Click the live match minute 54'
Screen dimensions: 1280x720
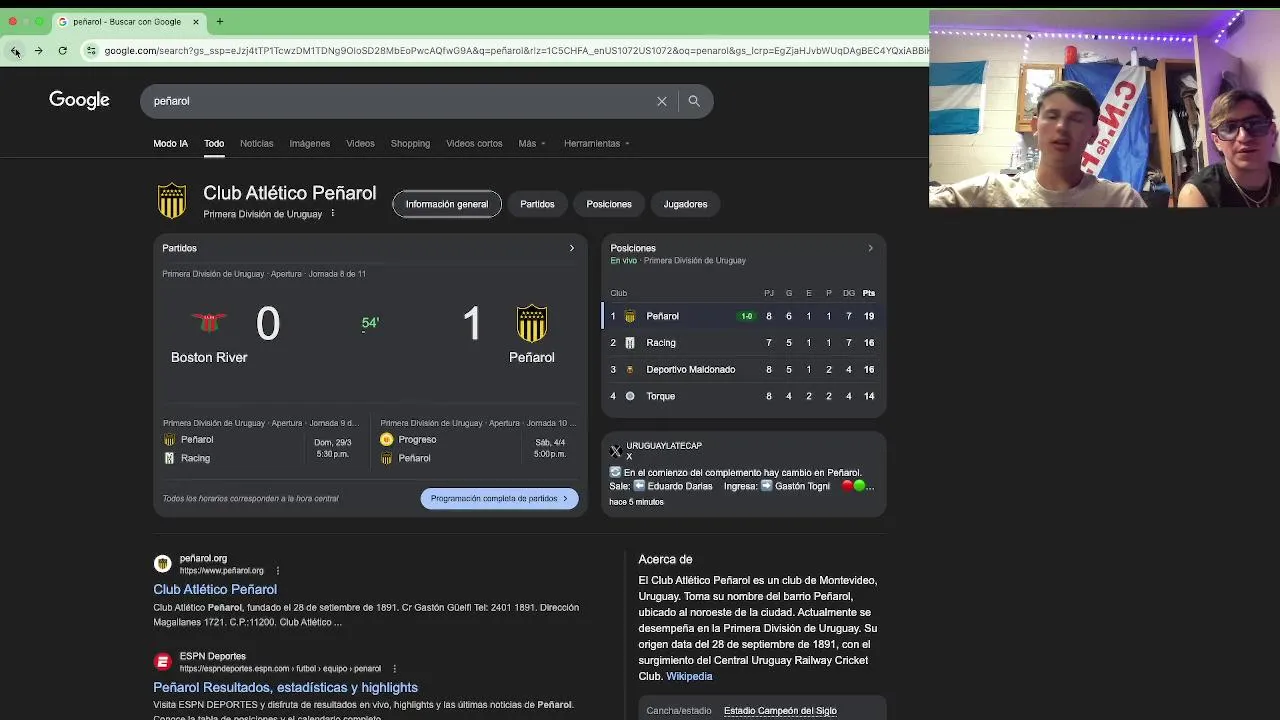[370, 323]
